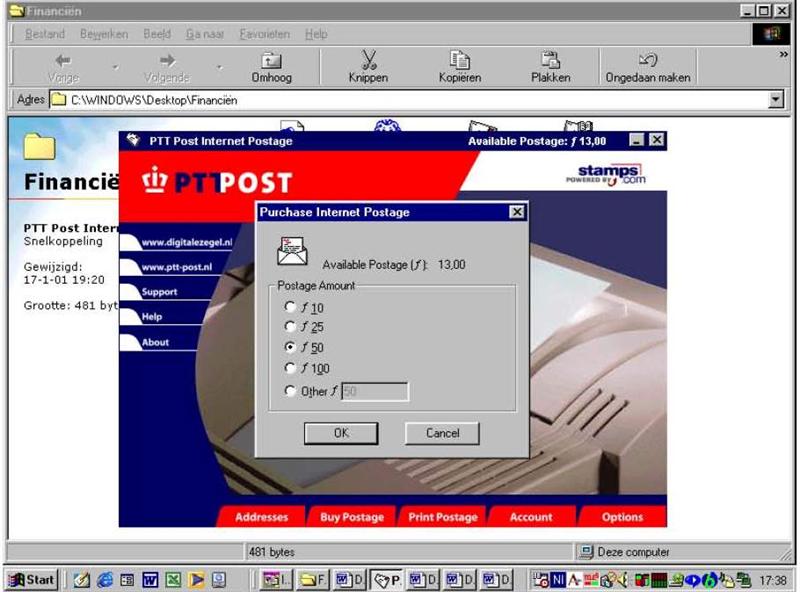800x592 pixels.
Task: Click the Volgende forward arrow
Action: (167, 61)
